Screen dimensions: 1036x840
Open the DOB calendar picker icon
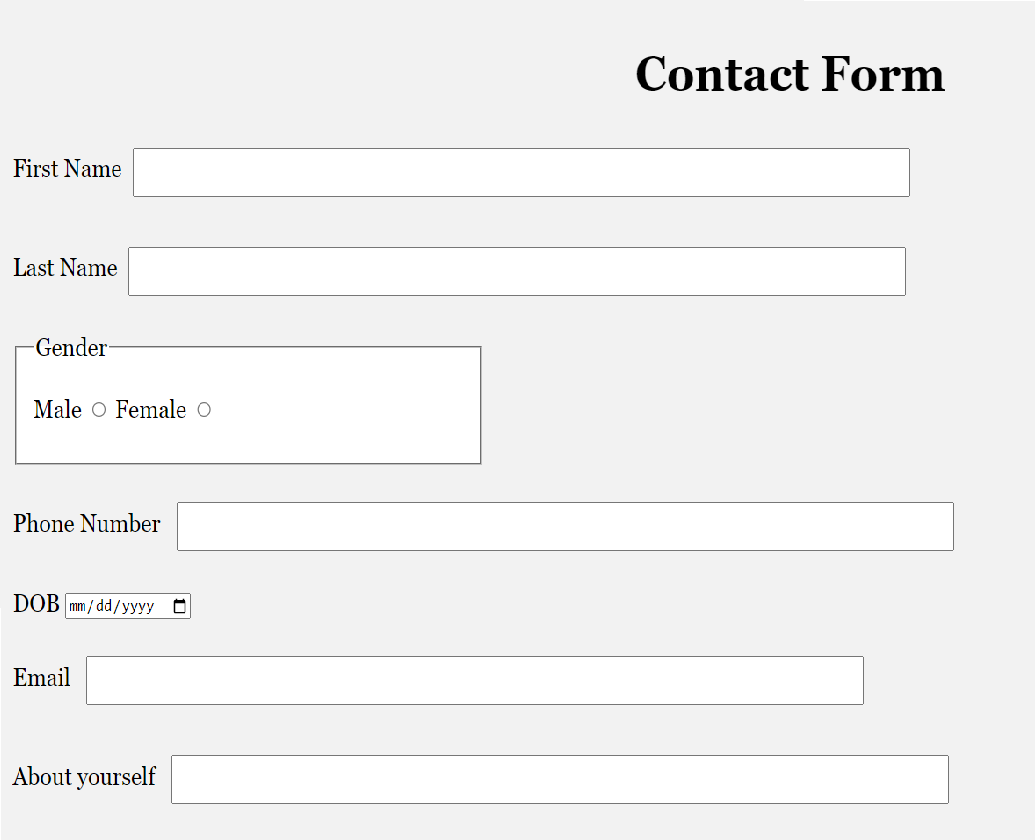point(179,606)
